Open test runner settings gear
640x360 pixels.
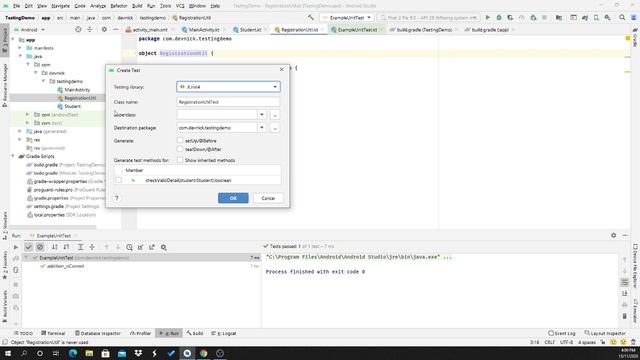click(x=163, y=247)
